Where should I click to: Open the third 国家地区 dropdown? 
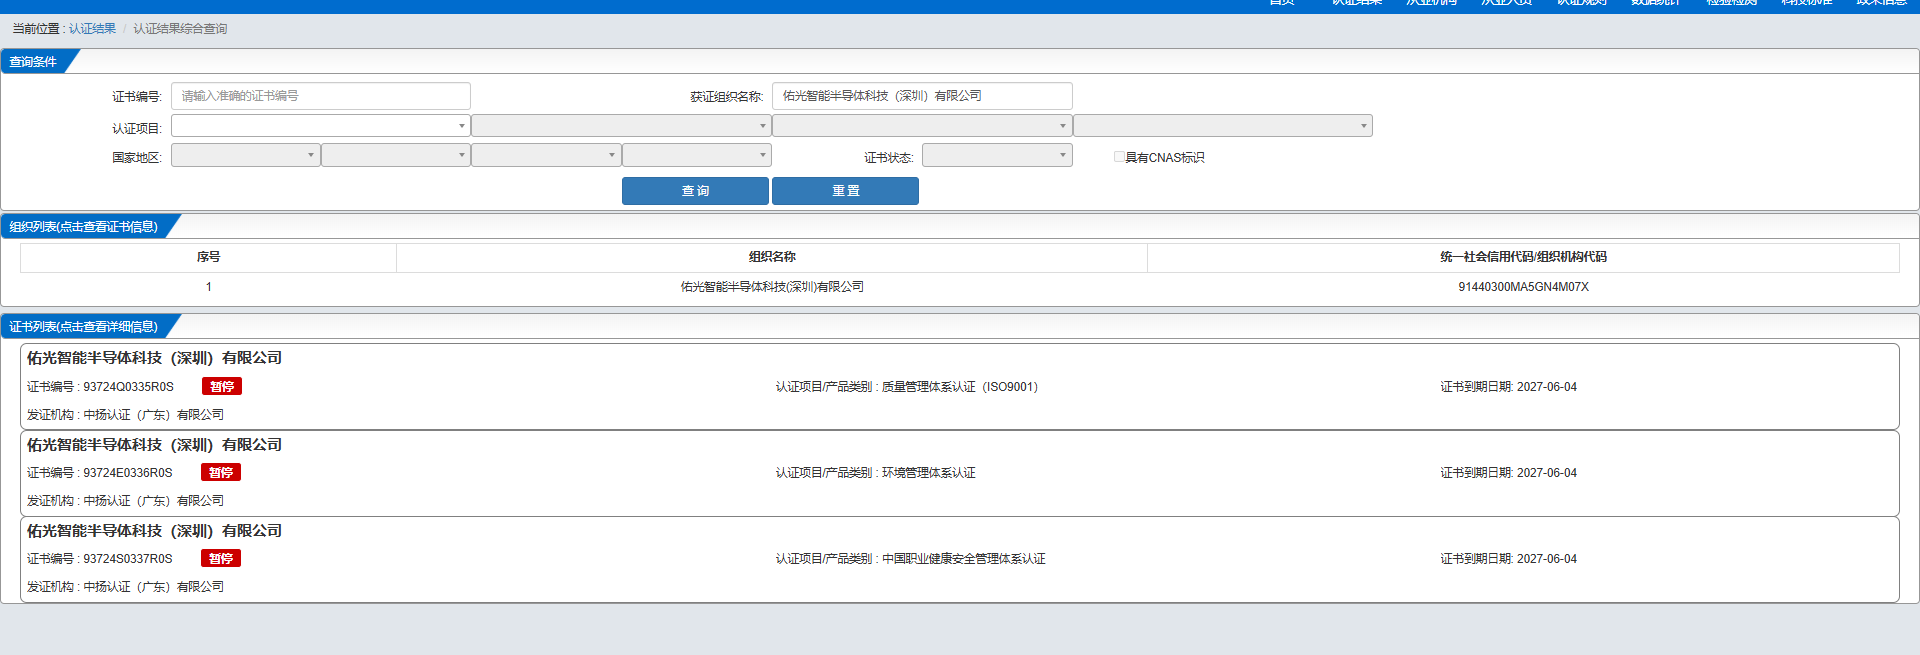[x=546, y=155]
